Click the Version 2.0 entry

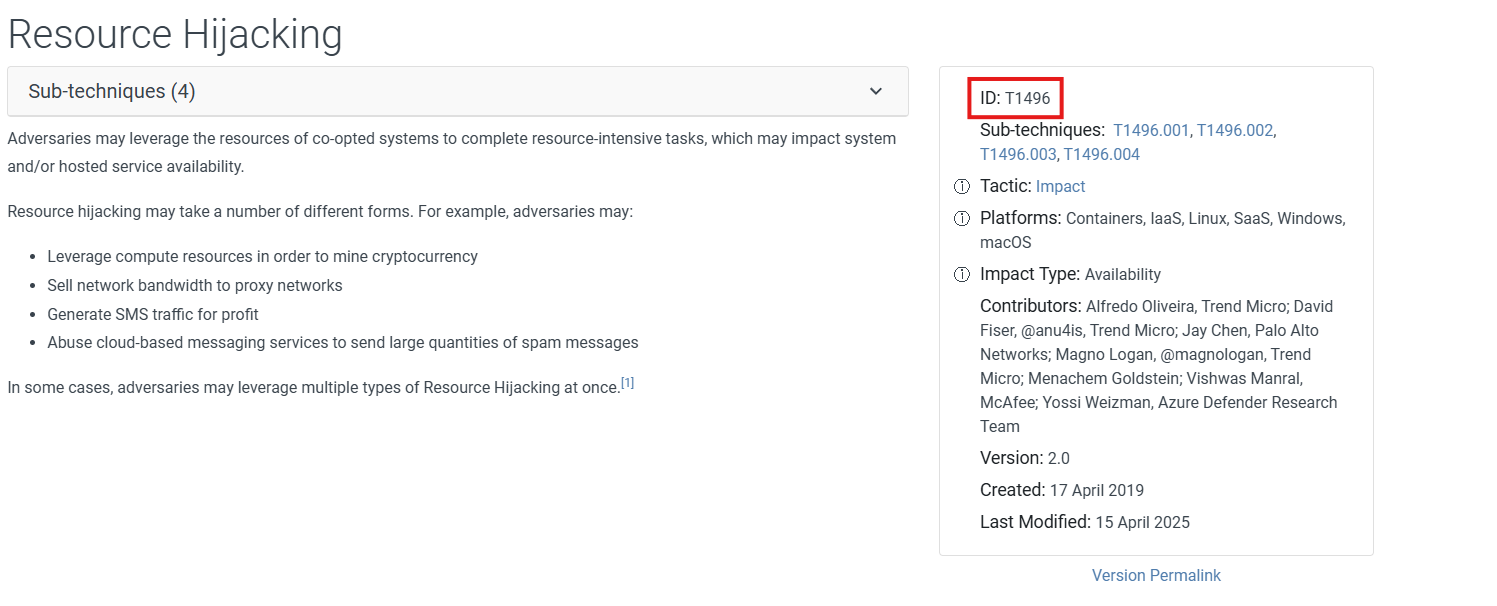pyautogui.click(x=1024, y=458)
